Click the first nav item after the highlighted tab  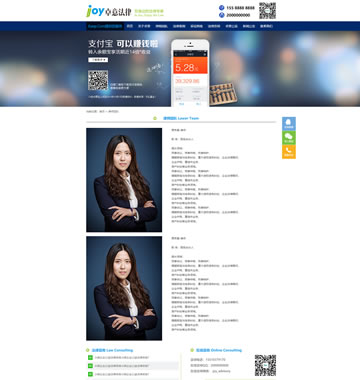[130, 26]
